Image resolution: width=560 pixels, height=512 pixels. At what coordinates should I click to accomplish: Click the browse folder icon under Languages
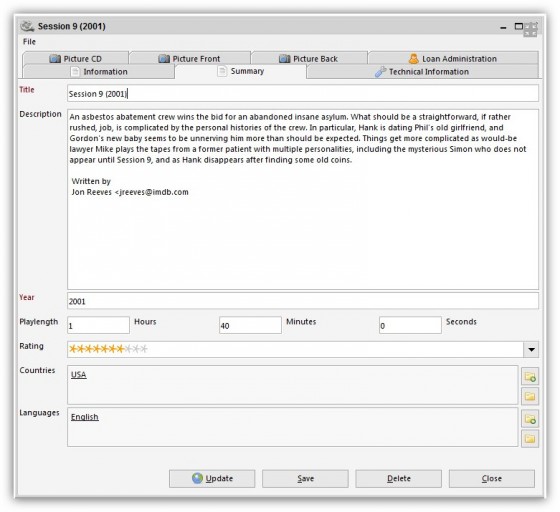530,438
